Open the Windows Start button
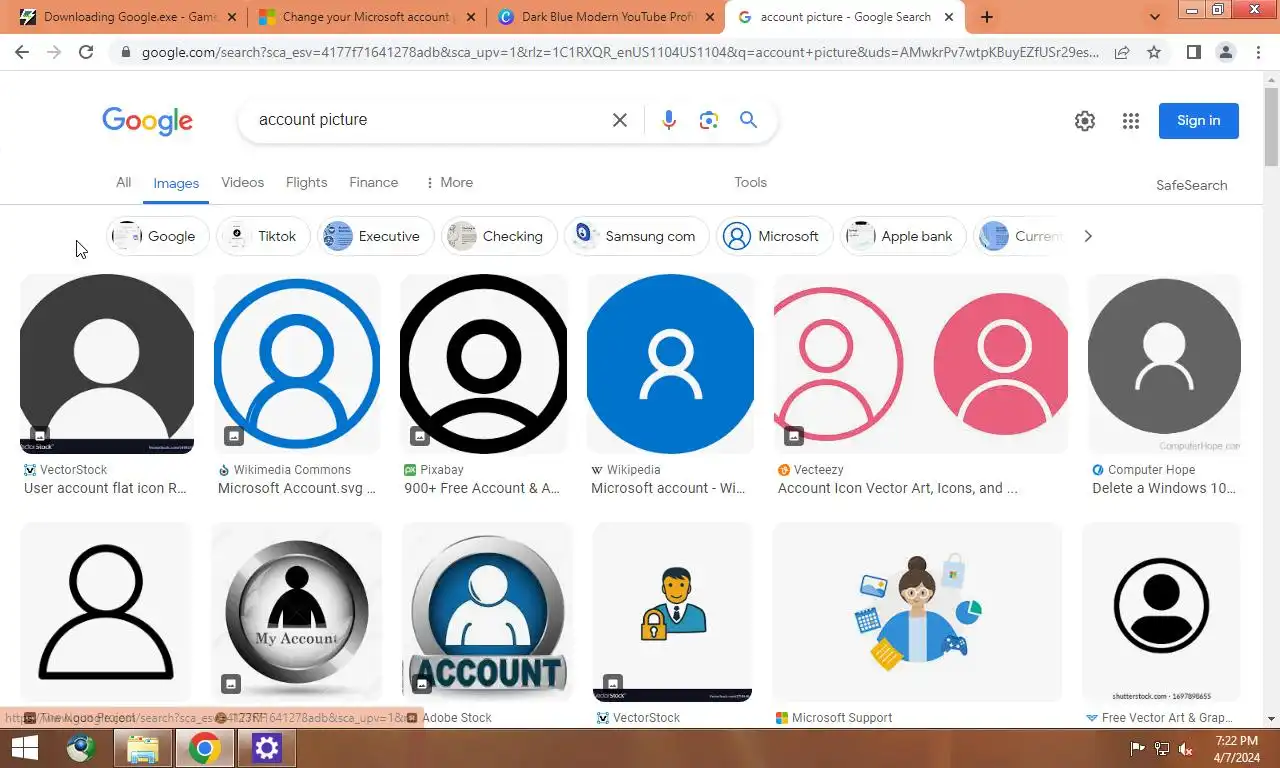This screenshot has width=1280, height=768. click(24, 748)
